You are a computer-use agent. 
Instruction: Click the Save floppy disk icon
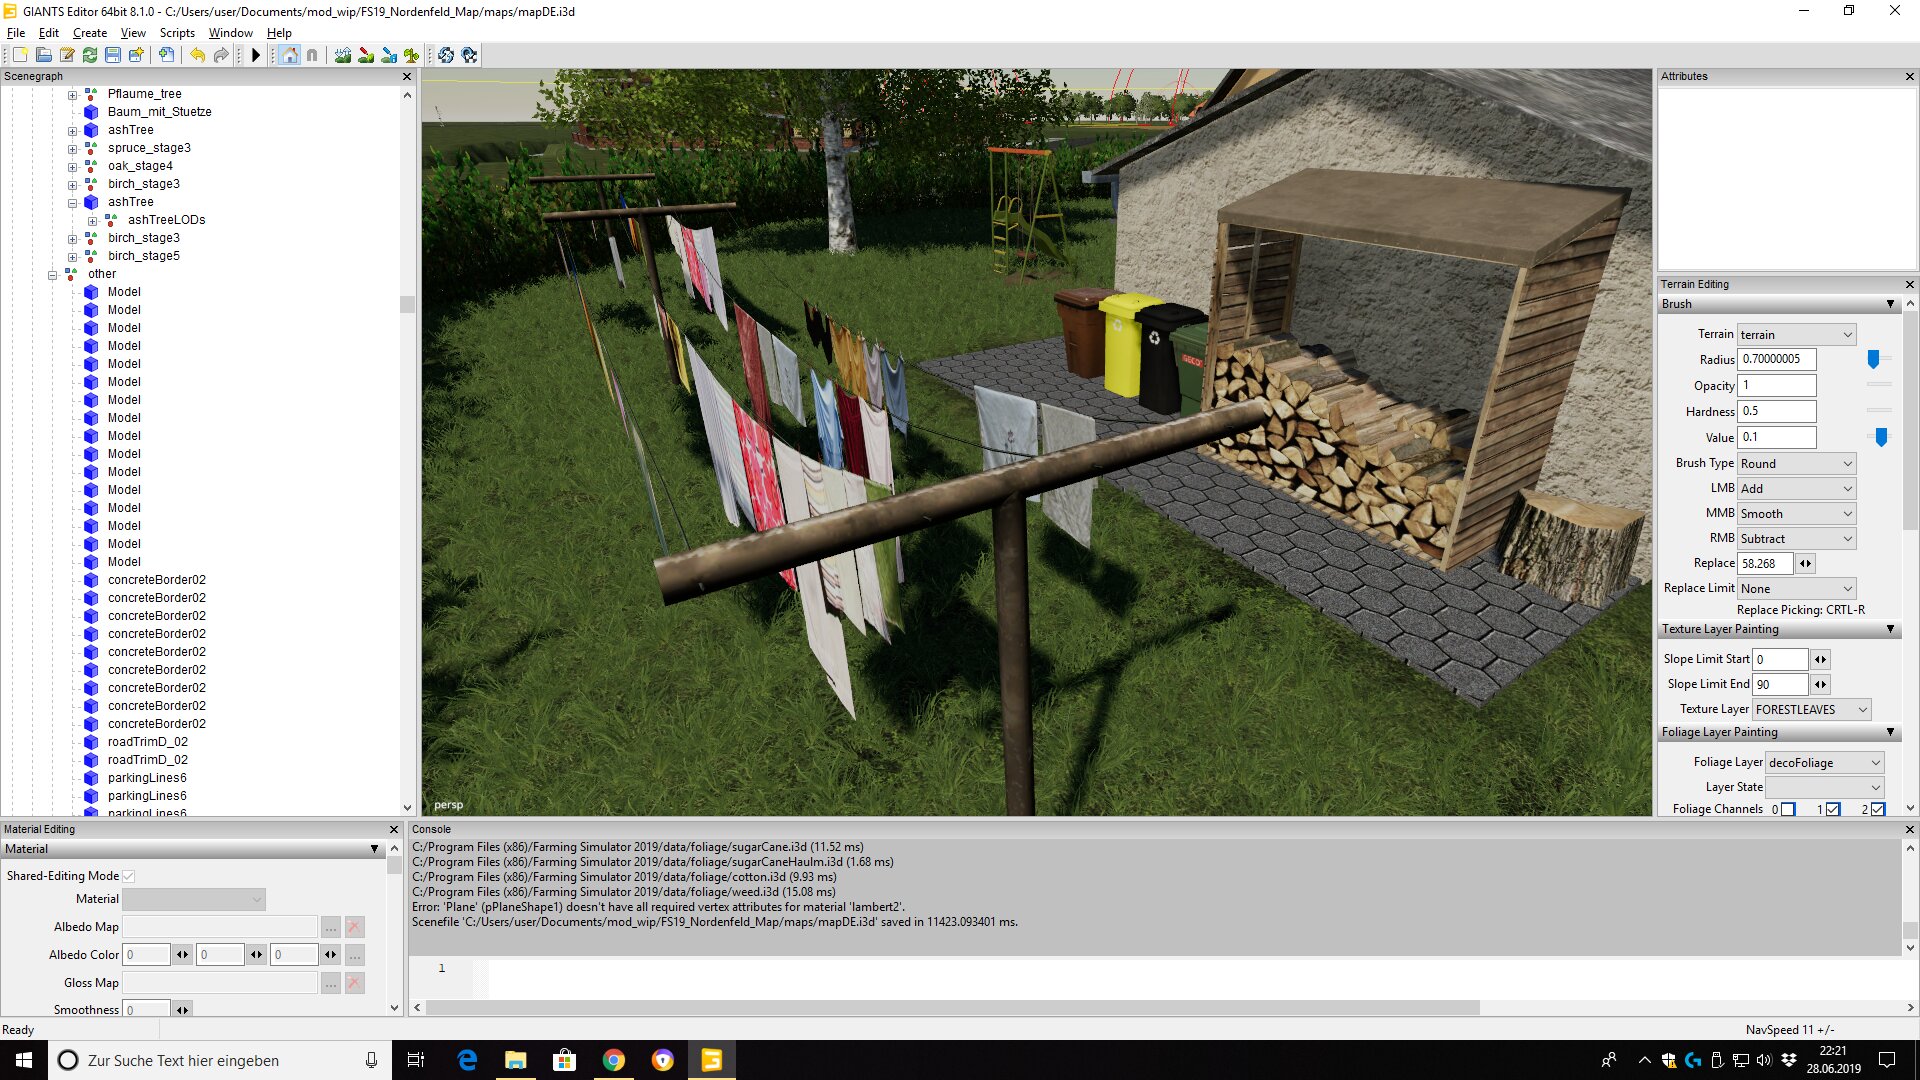pos(113,55)
